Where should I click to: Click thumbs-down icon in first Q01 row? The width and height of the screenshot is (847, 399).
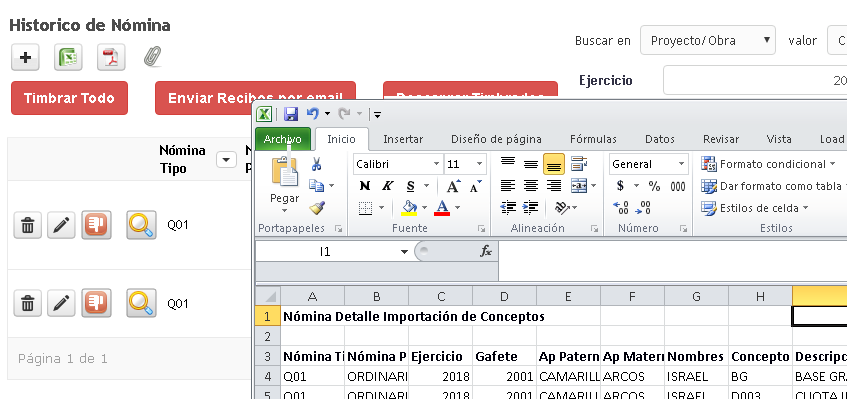tap(97, 225)
